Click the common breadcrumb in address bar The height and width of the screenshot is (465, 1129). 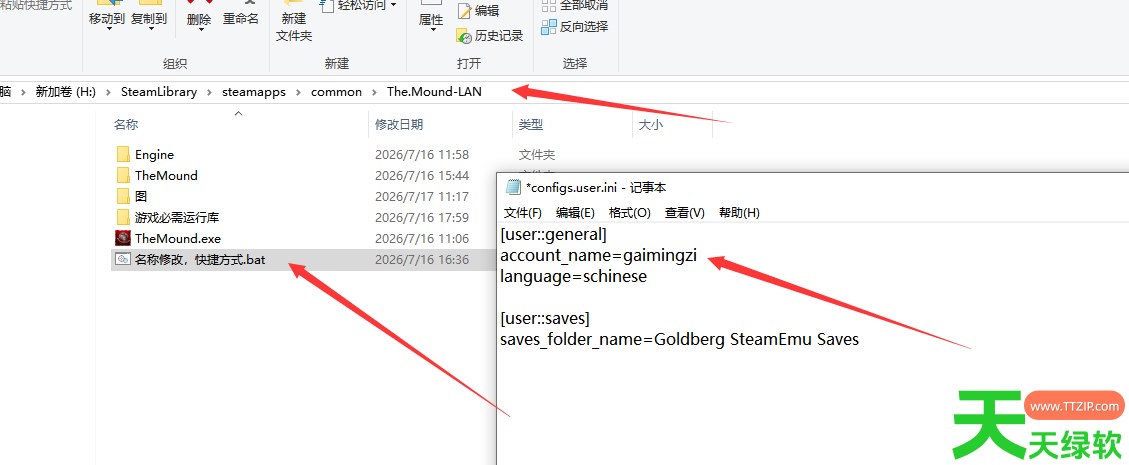click(336, 92)
